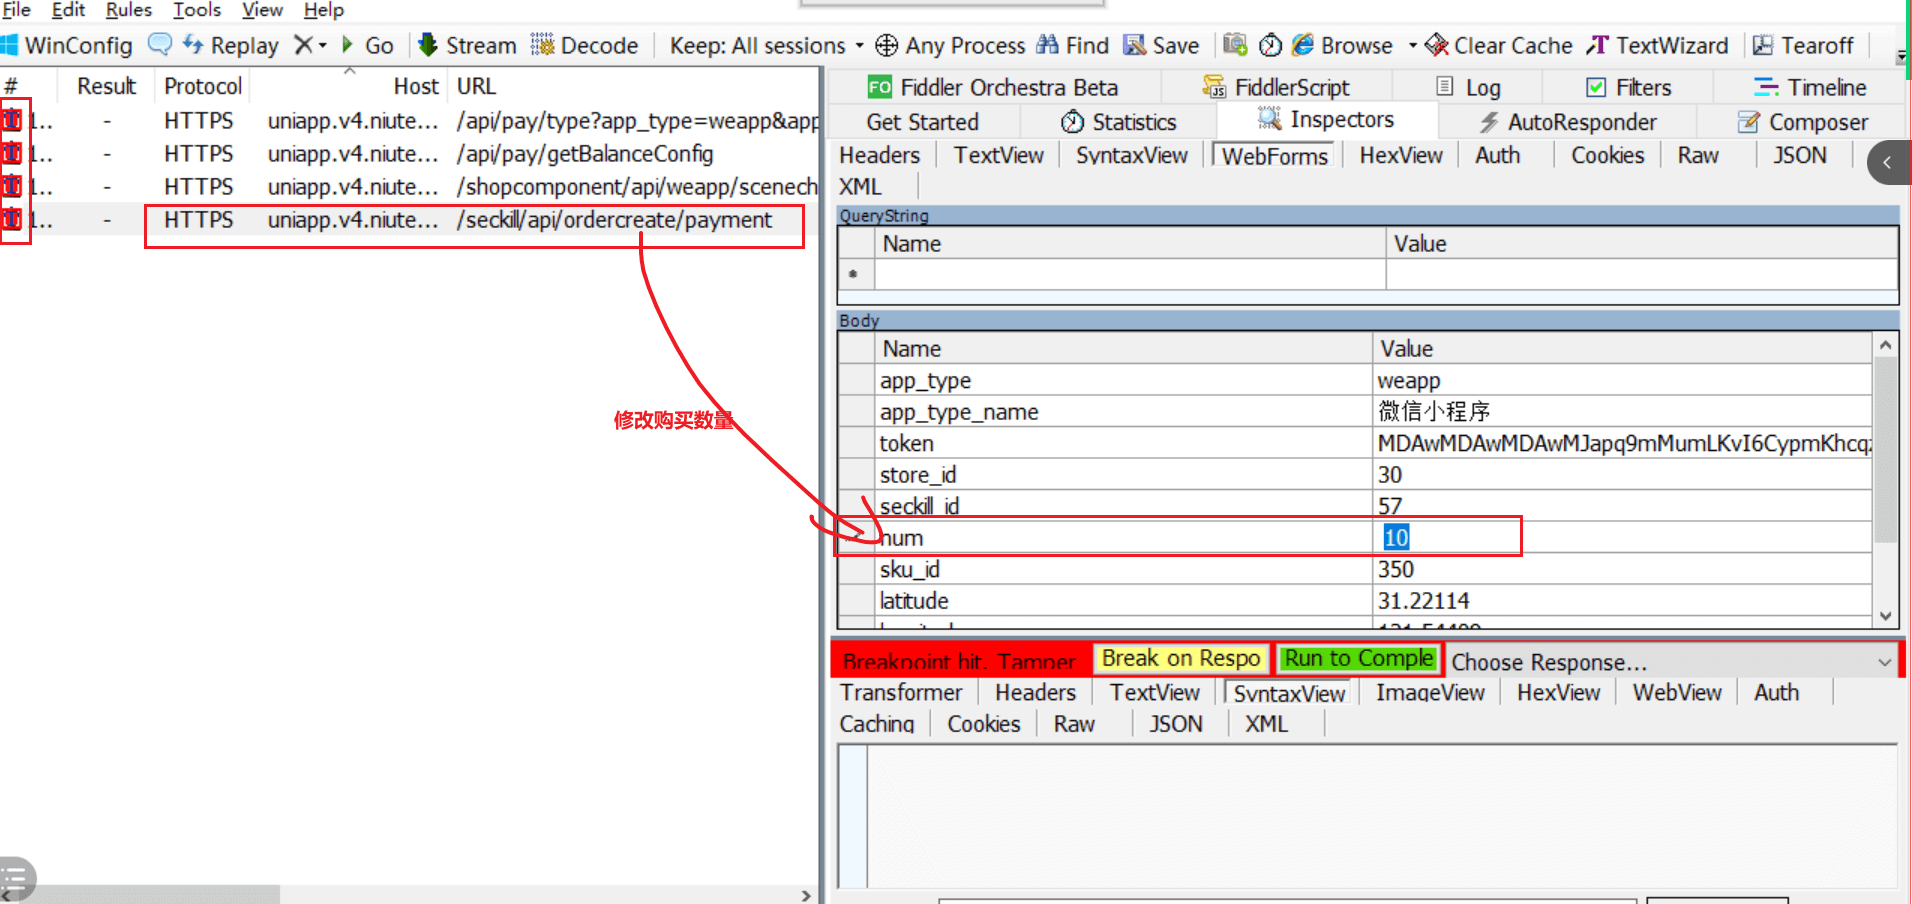Click the Remove sessions X icon
The image size is (1912, 904).
(x=303, y=45)
